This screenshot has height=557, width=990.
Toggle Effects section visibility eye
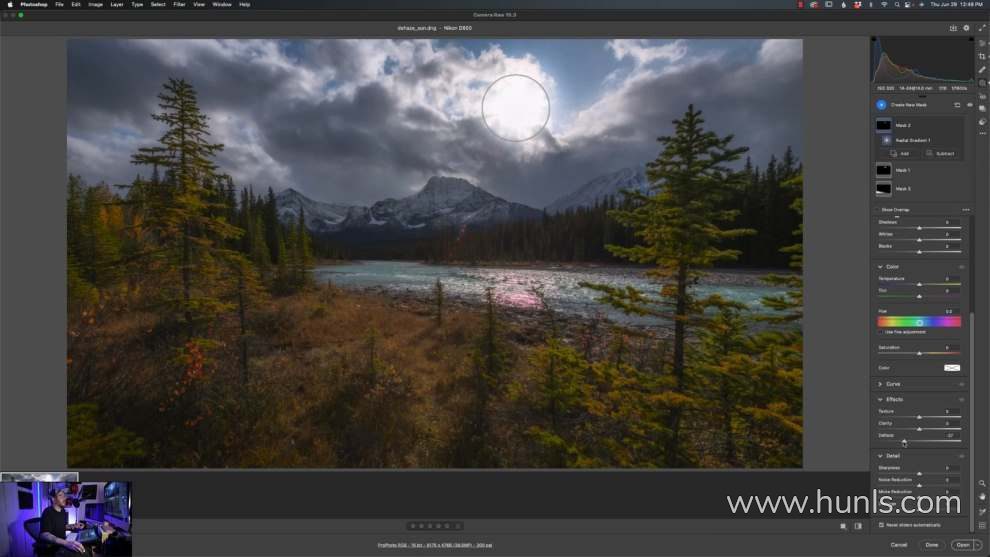click(x=962, y=400)
